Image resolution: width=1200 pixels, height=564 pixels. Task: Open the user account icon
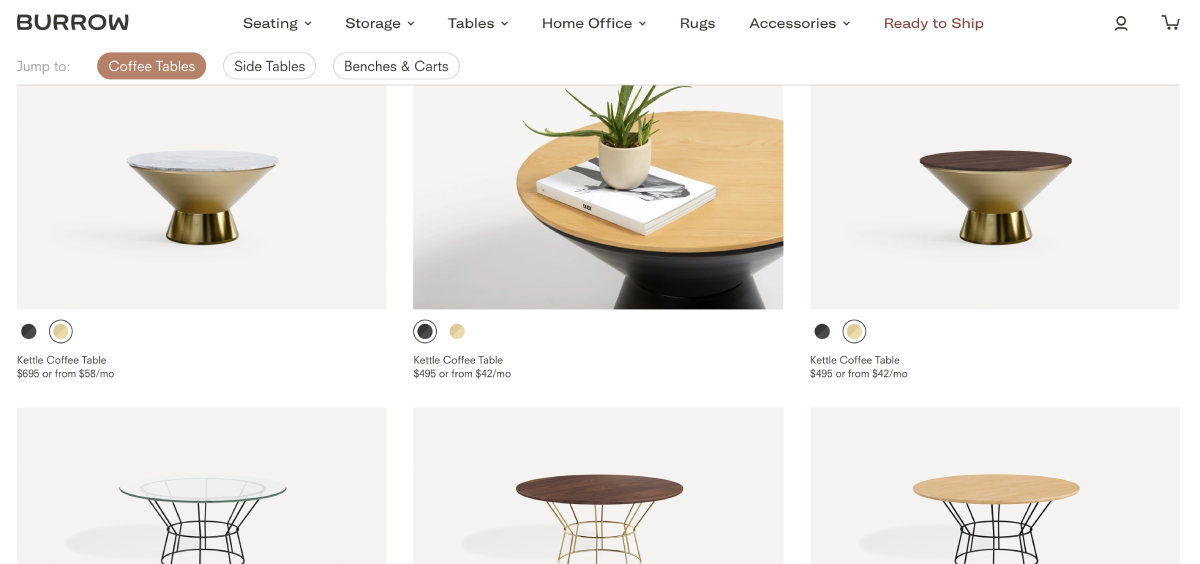tap(1121, 23)
